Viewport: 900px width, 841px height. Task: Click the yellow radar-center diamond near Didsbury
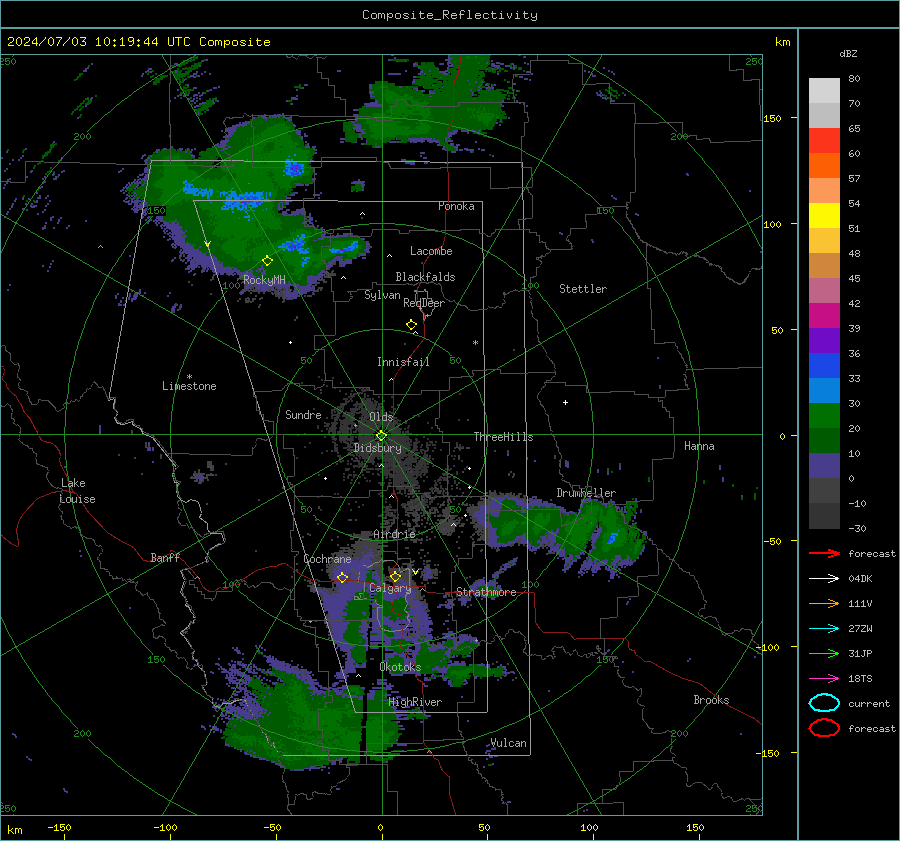pos(381,436)
